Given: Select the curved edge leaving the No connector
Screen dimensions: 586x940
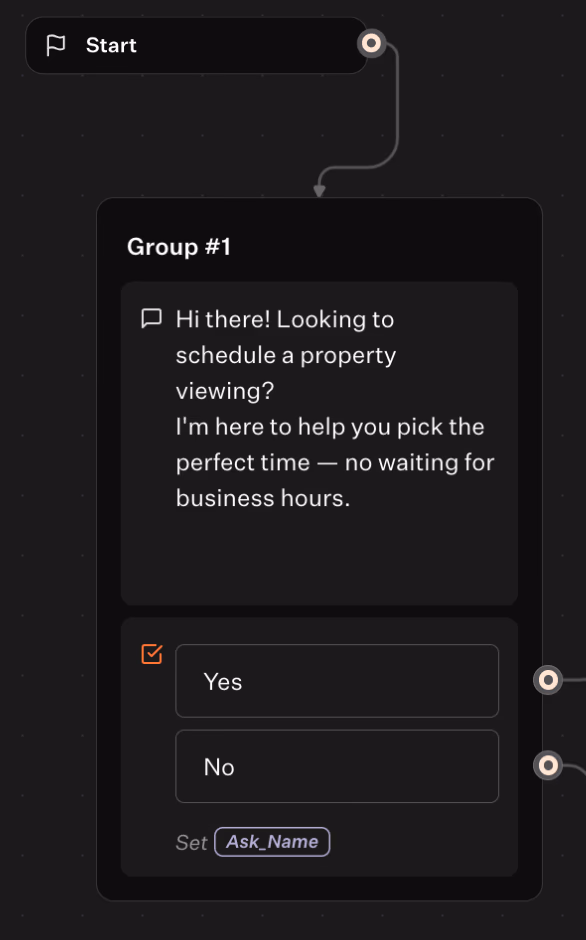Looking at the screenshot, I should click(x=575, y=767).
